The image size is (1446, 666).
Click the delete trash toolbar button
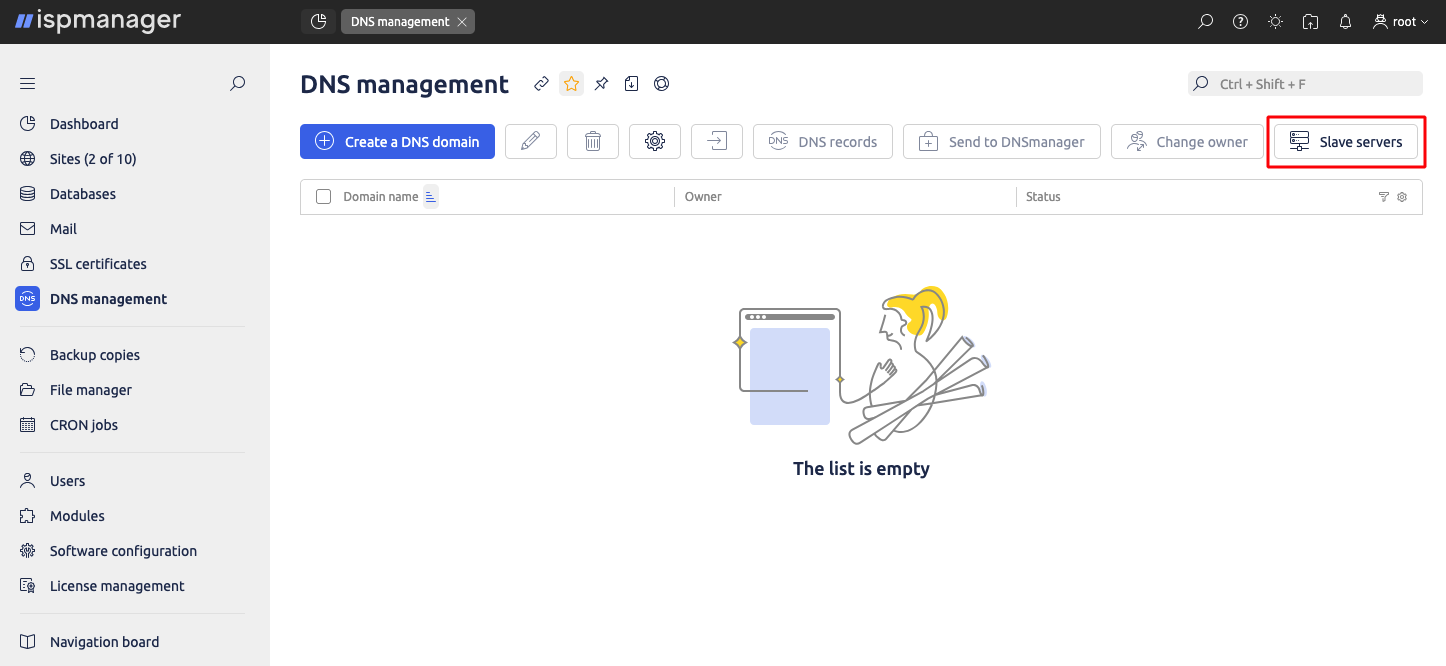593,142
